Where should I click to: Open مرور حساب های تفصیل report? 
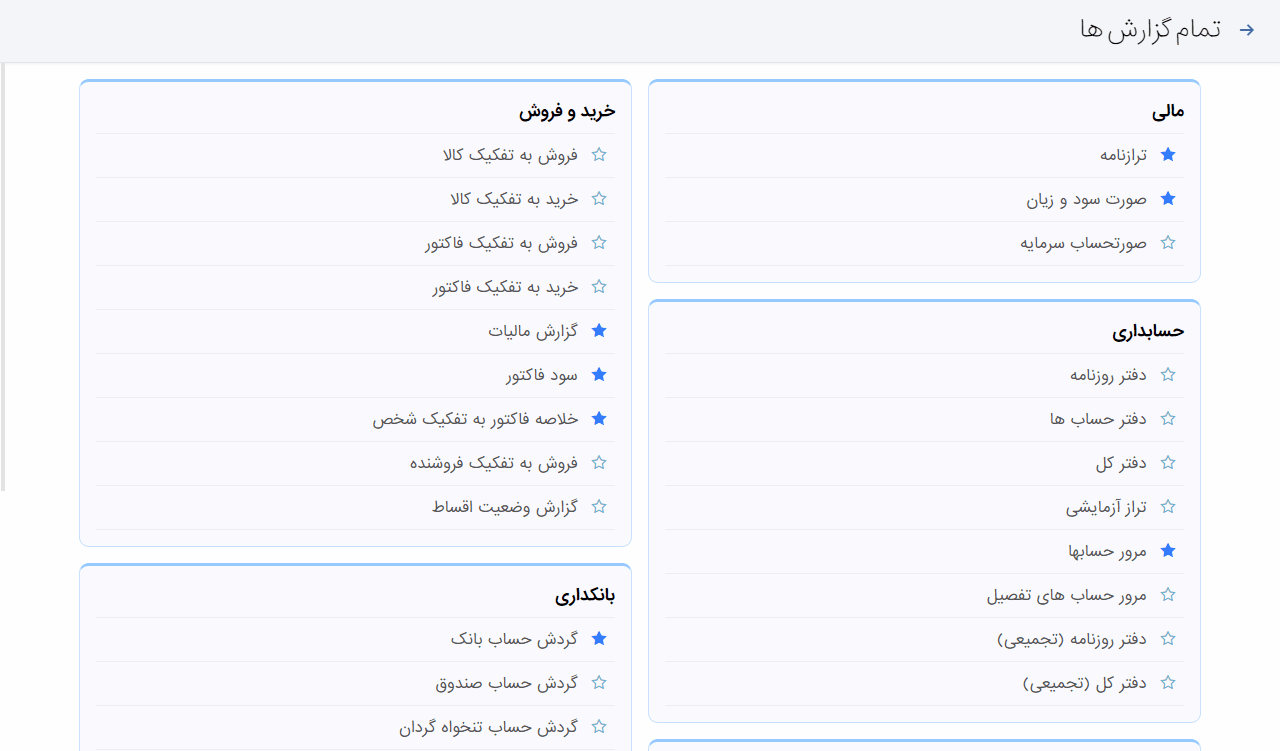tap(1066, 595)
